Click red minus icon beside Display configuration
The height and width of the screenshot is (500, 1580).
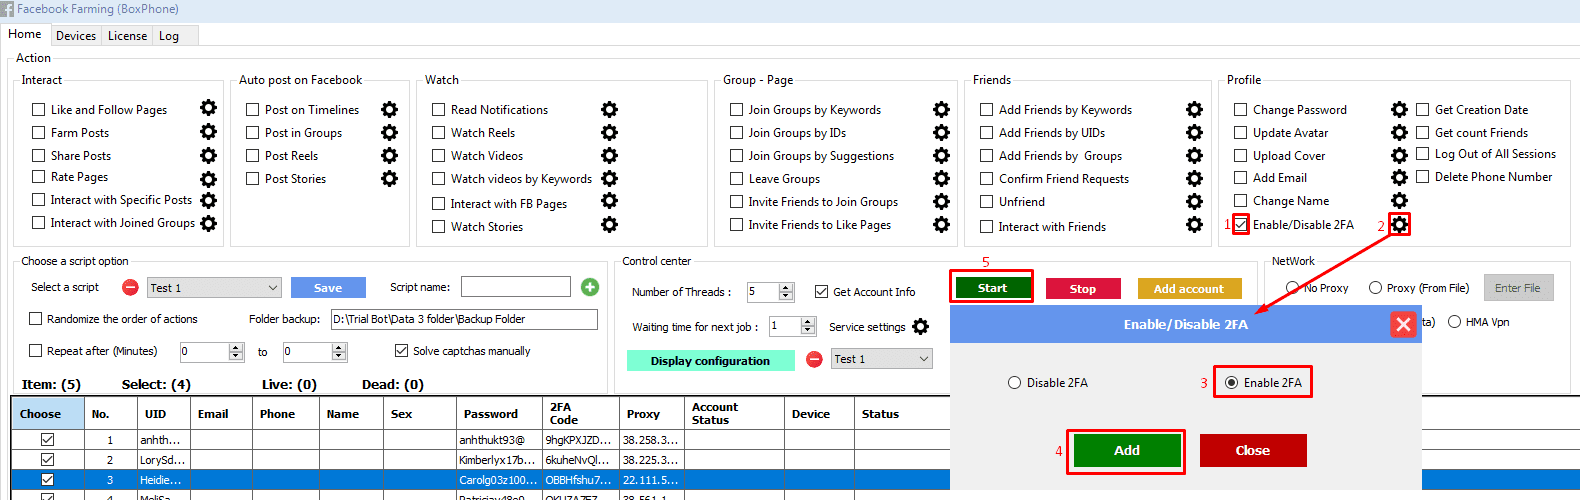814,359
